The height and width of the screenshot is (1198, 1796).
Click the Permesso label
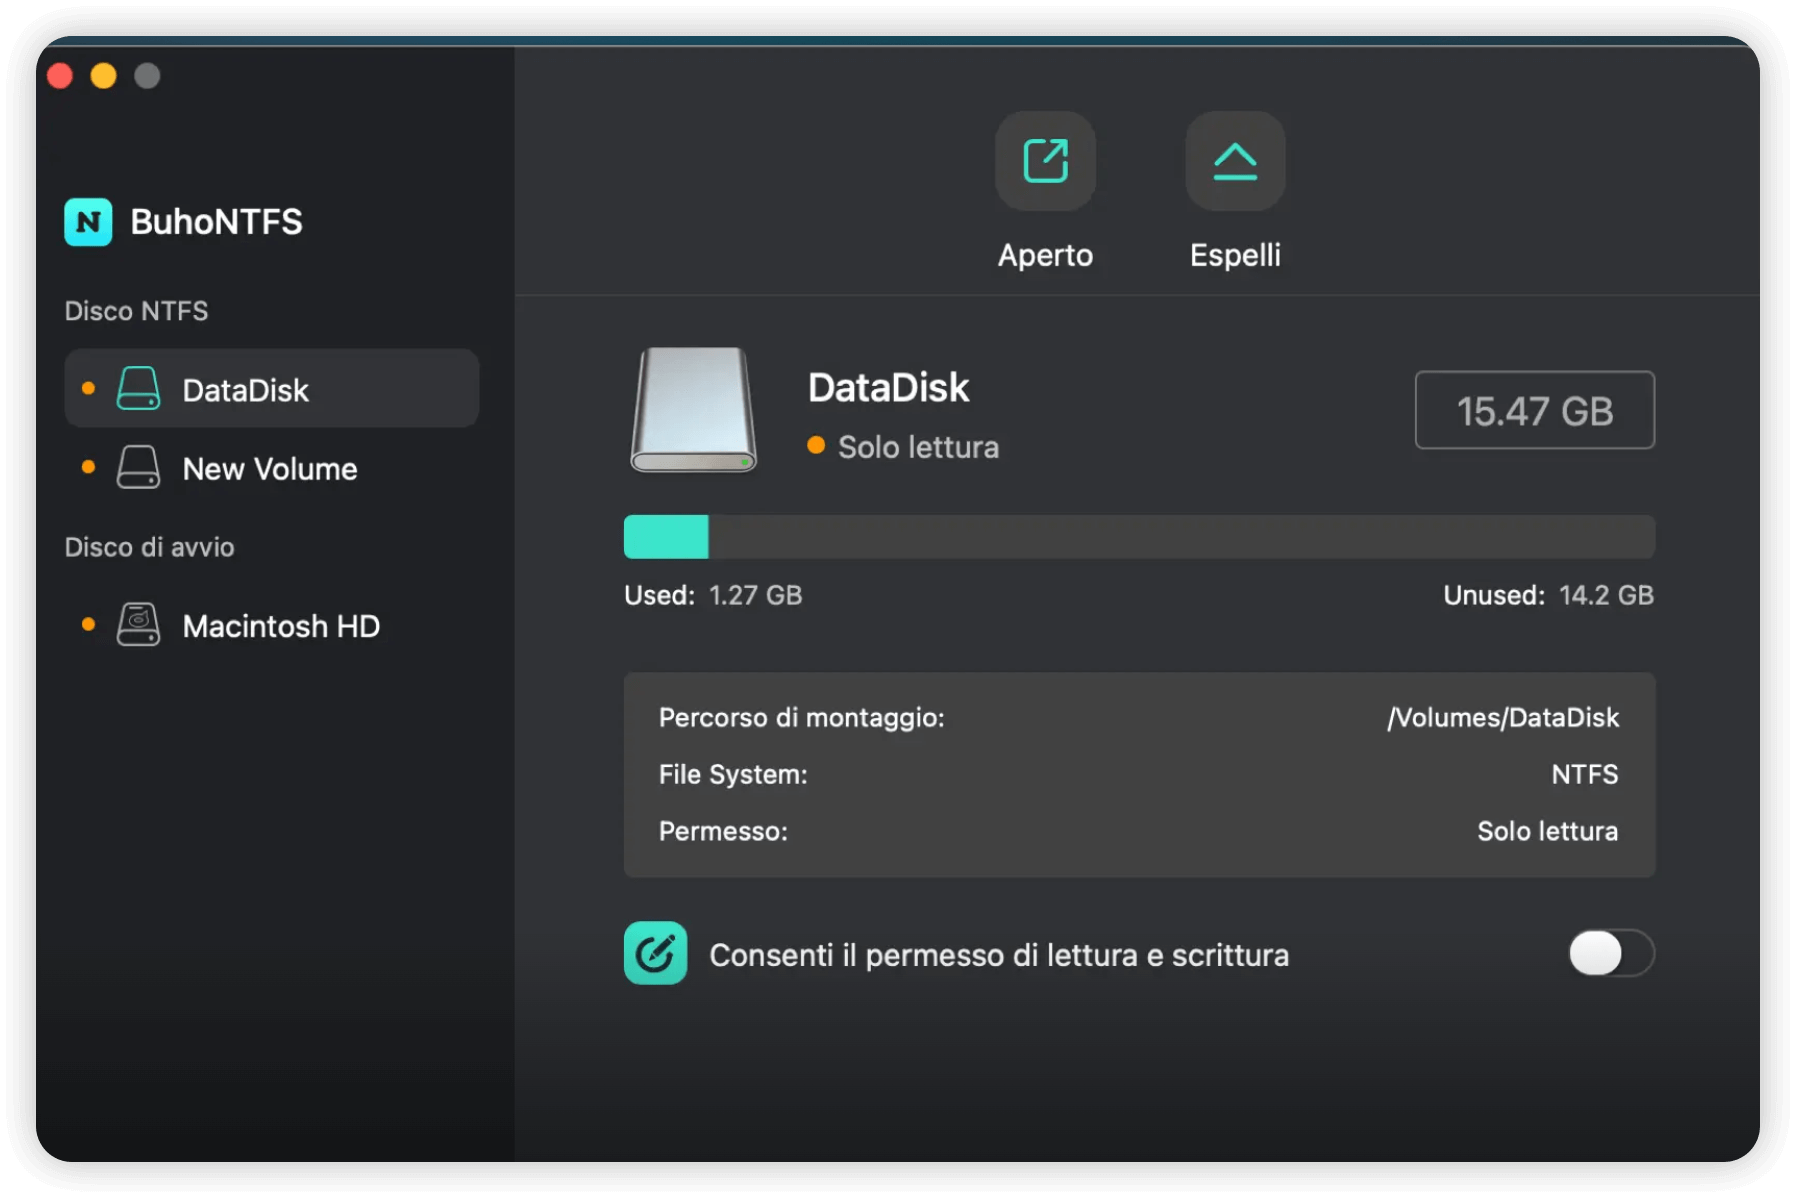coord(723,831)
